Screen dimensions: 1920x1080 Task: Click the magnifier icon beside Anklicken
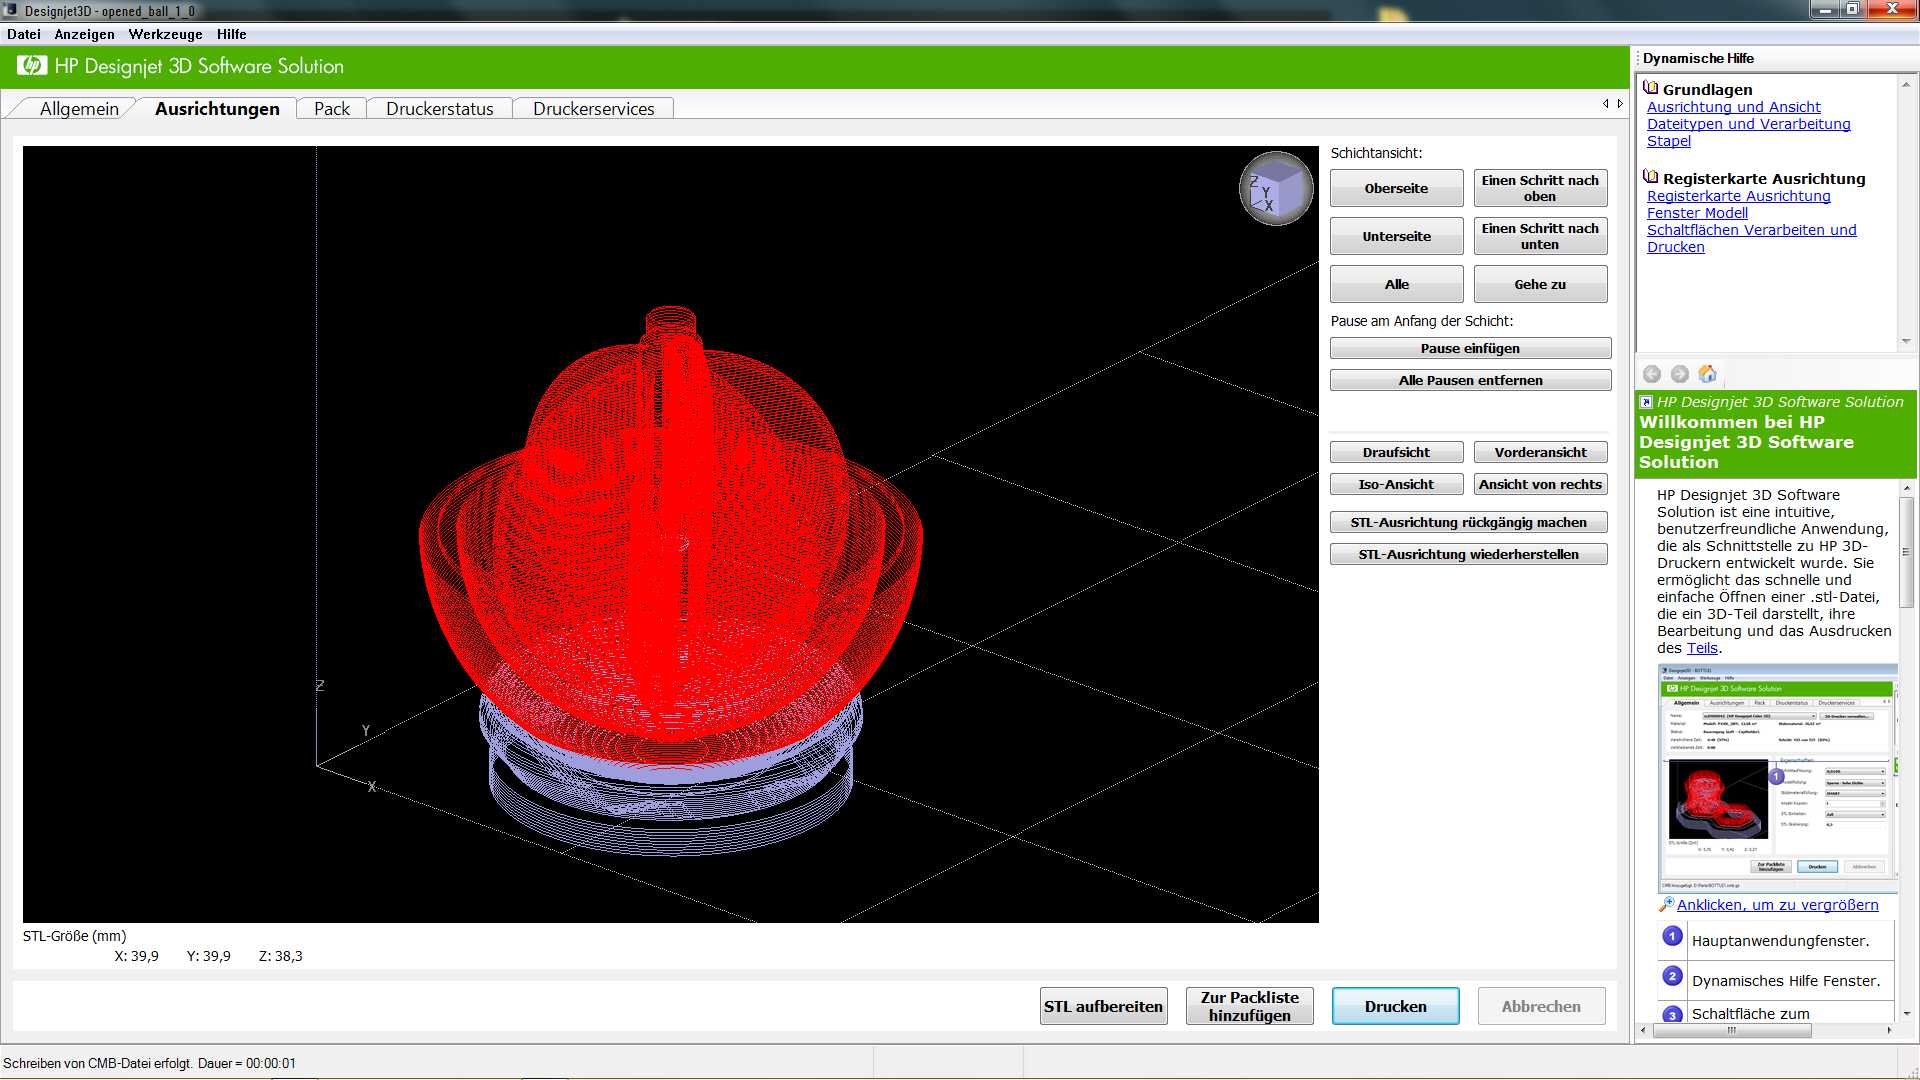pos(1665,904)
